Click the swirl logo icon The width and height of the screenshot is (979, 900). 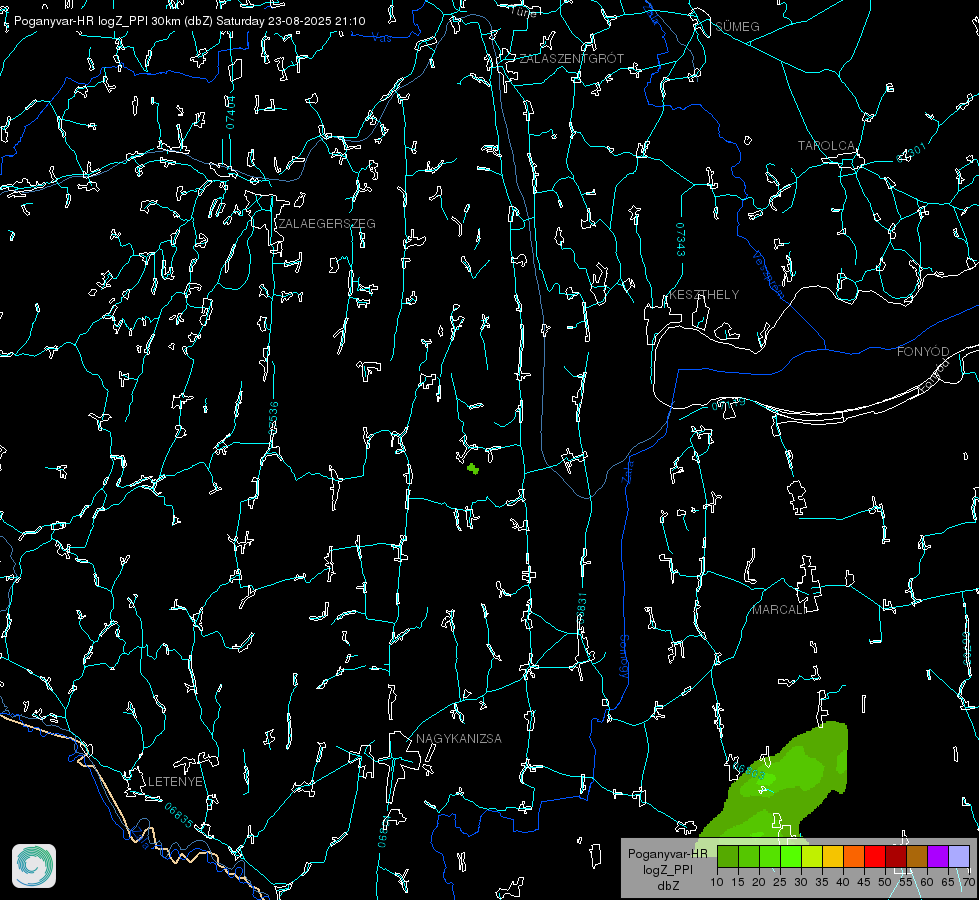pos(34,866)
